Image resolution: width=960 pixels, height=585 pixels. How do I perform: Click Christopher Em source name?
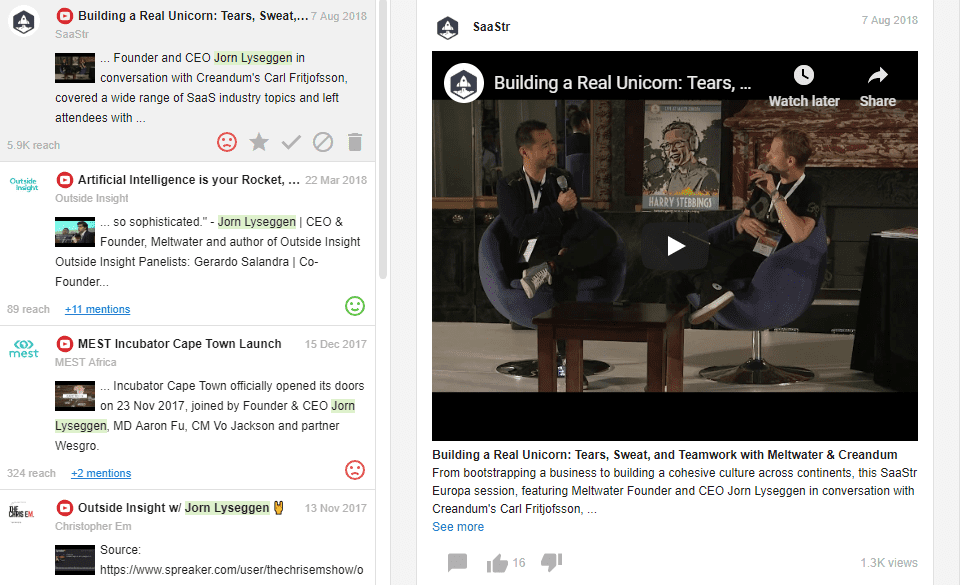(93, 526)
